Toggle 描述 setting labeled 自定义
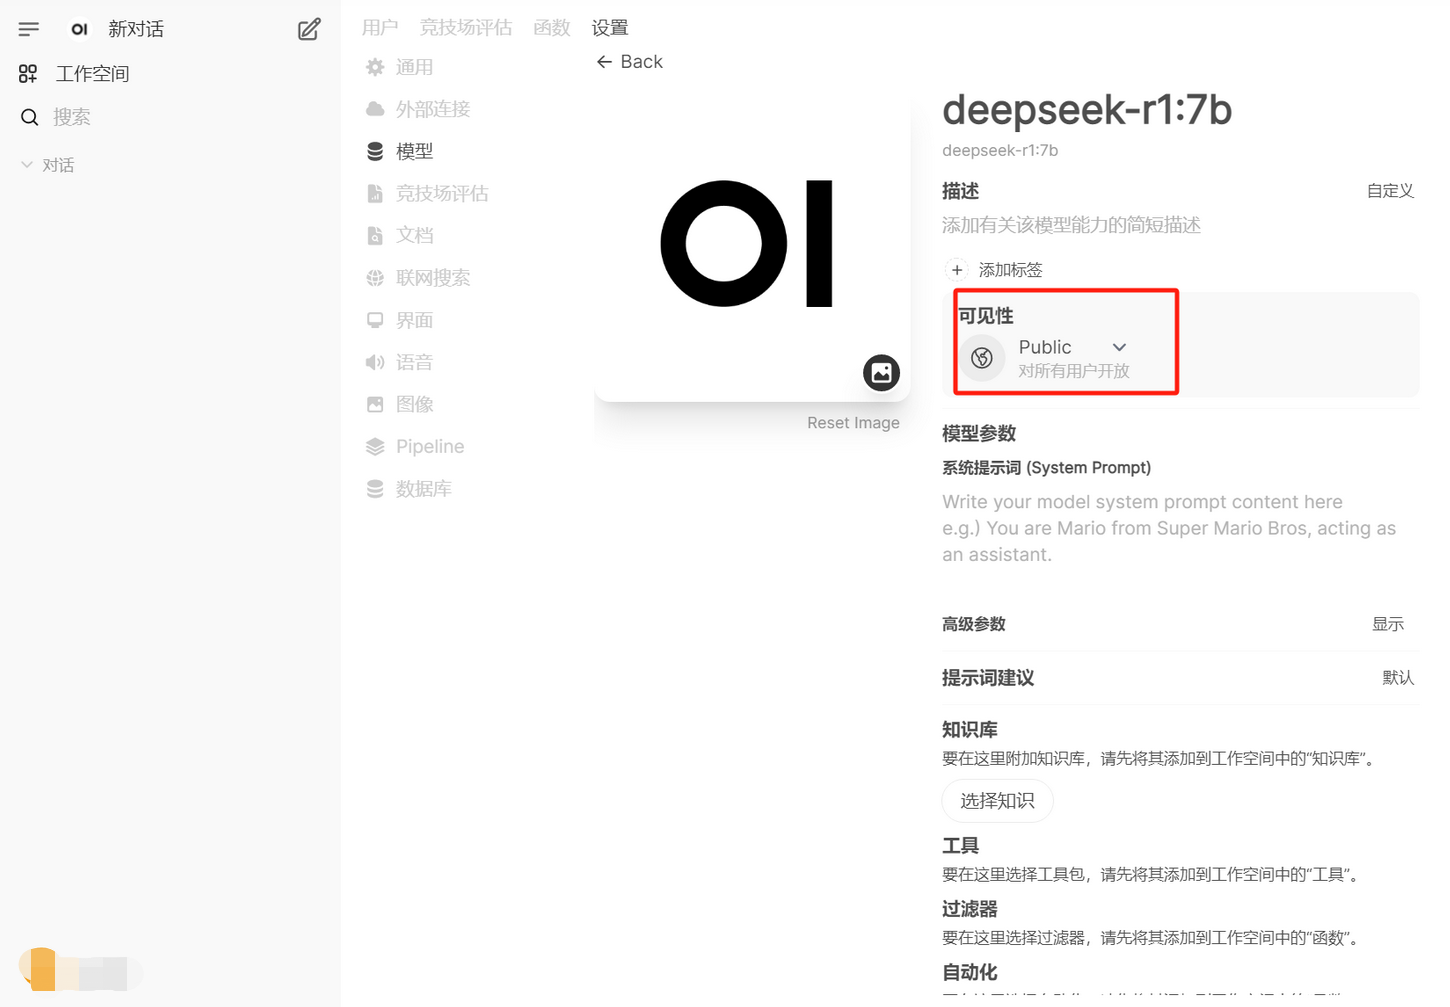Image resolution: width=1450 pixels, height=1007 pixels. click(x=1390, y=191)
